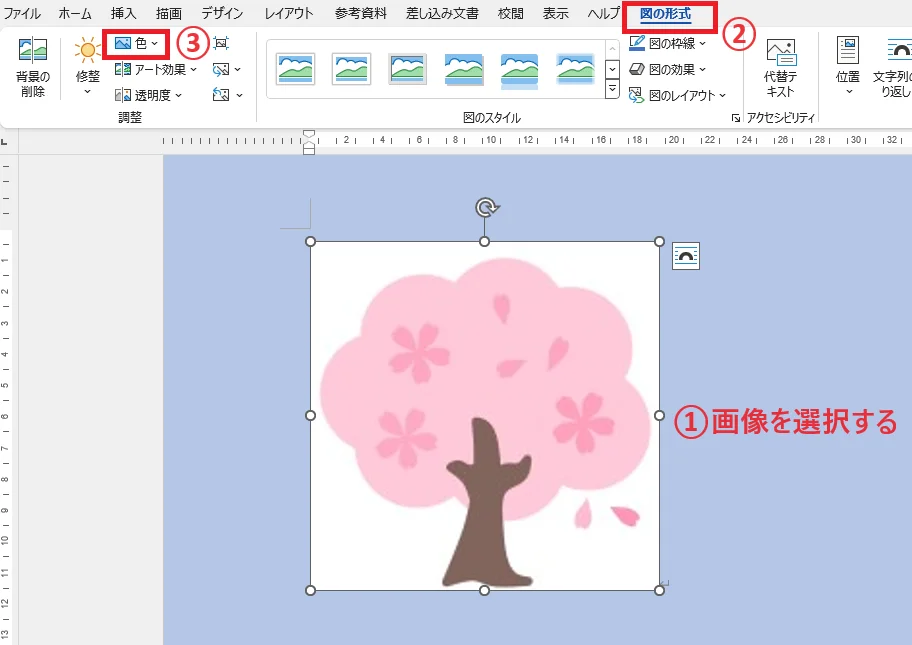Image resolution: width=912 pixels, height=645 pixels.
Task: Click the 図の枠線 pen icon
Action: [637, 44]
